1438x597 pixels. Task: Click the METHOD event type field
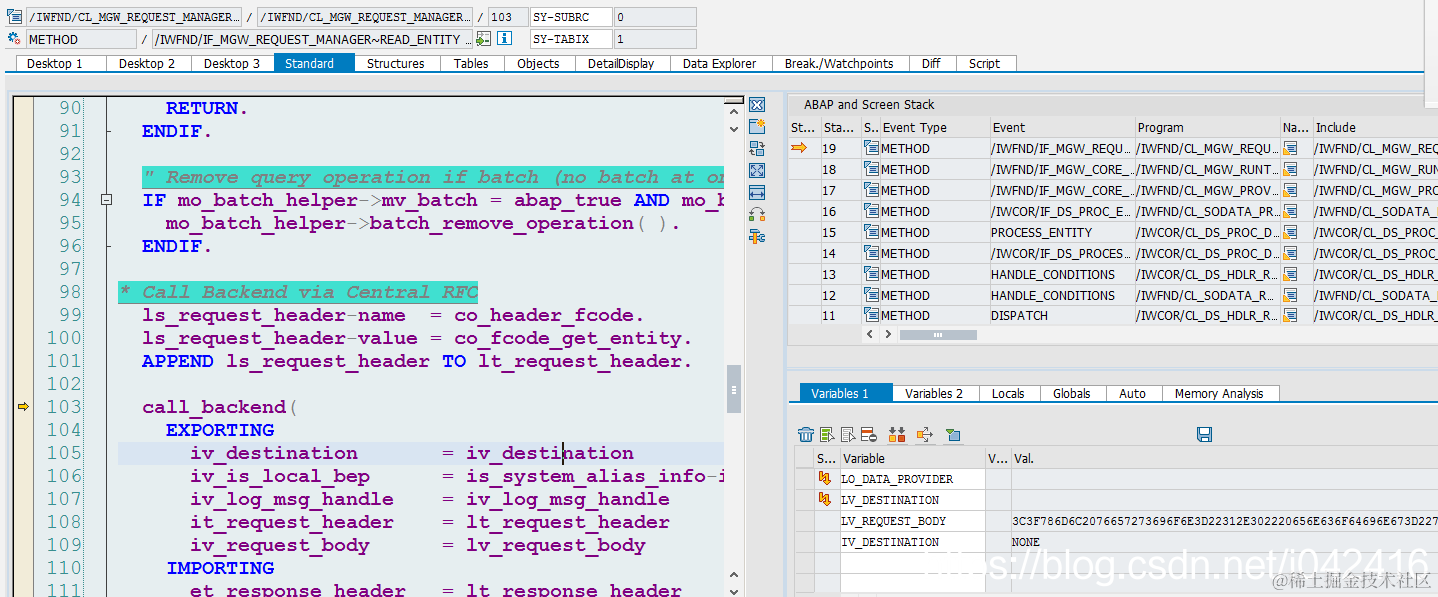click(x=81, y=39)
